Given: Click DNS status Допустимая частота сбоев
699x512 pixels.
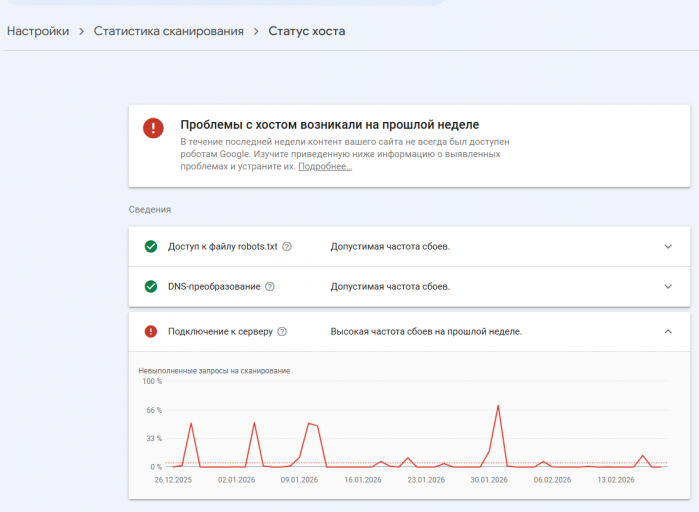Looking at the screenshot, I should click(390, 287).
